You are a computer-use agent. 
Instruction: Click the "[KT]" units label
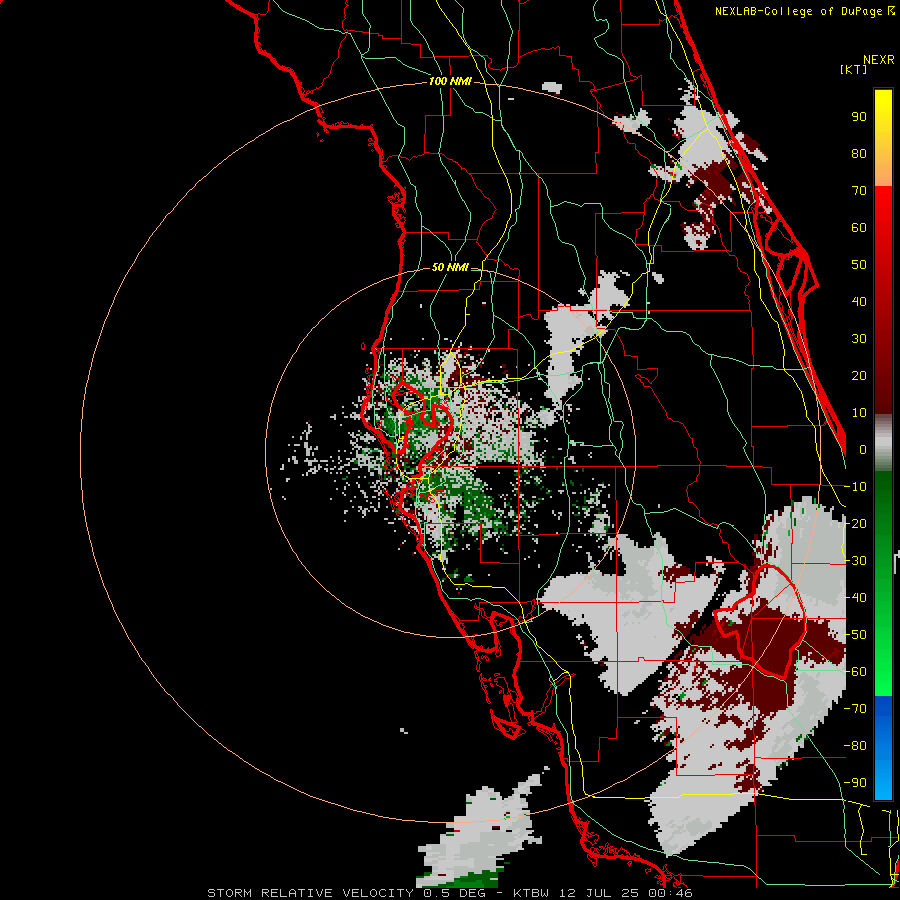click(x=853, y=69)
